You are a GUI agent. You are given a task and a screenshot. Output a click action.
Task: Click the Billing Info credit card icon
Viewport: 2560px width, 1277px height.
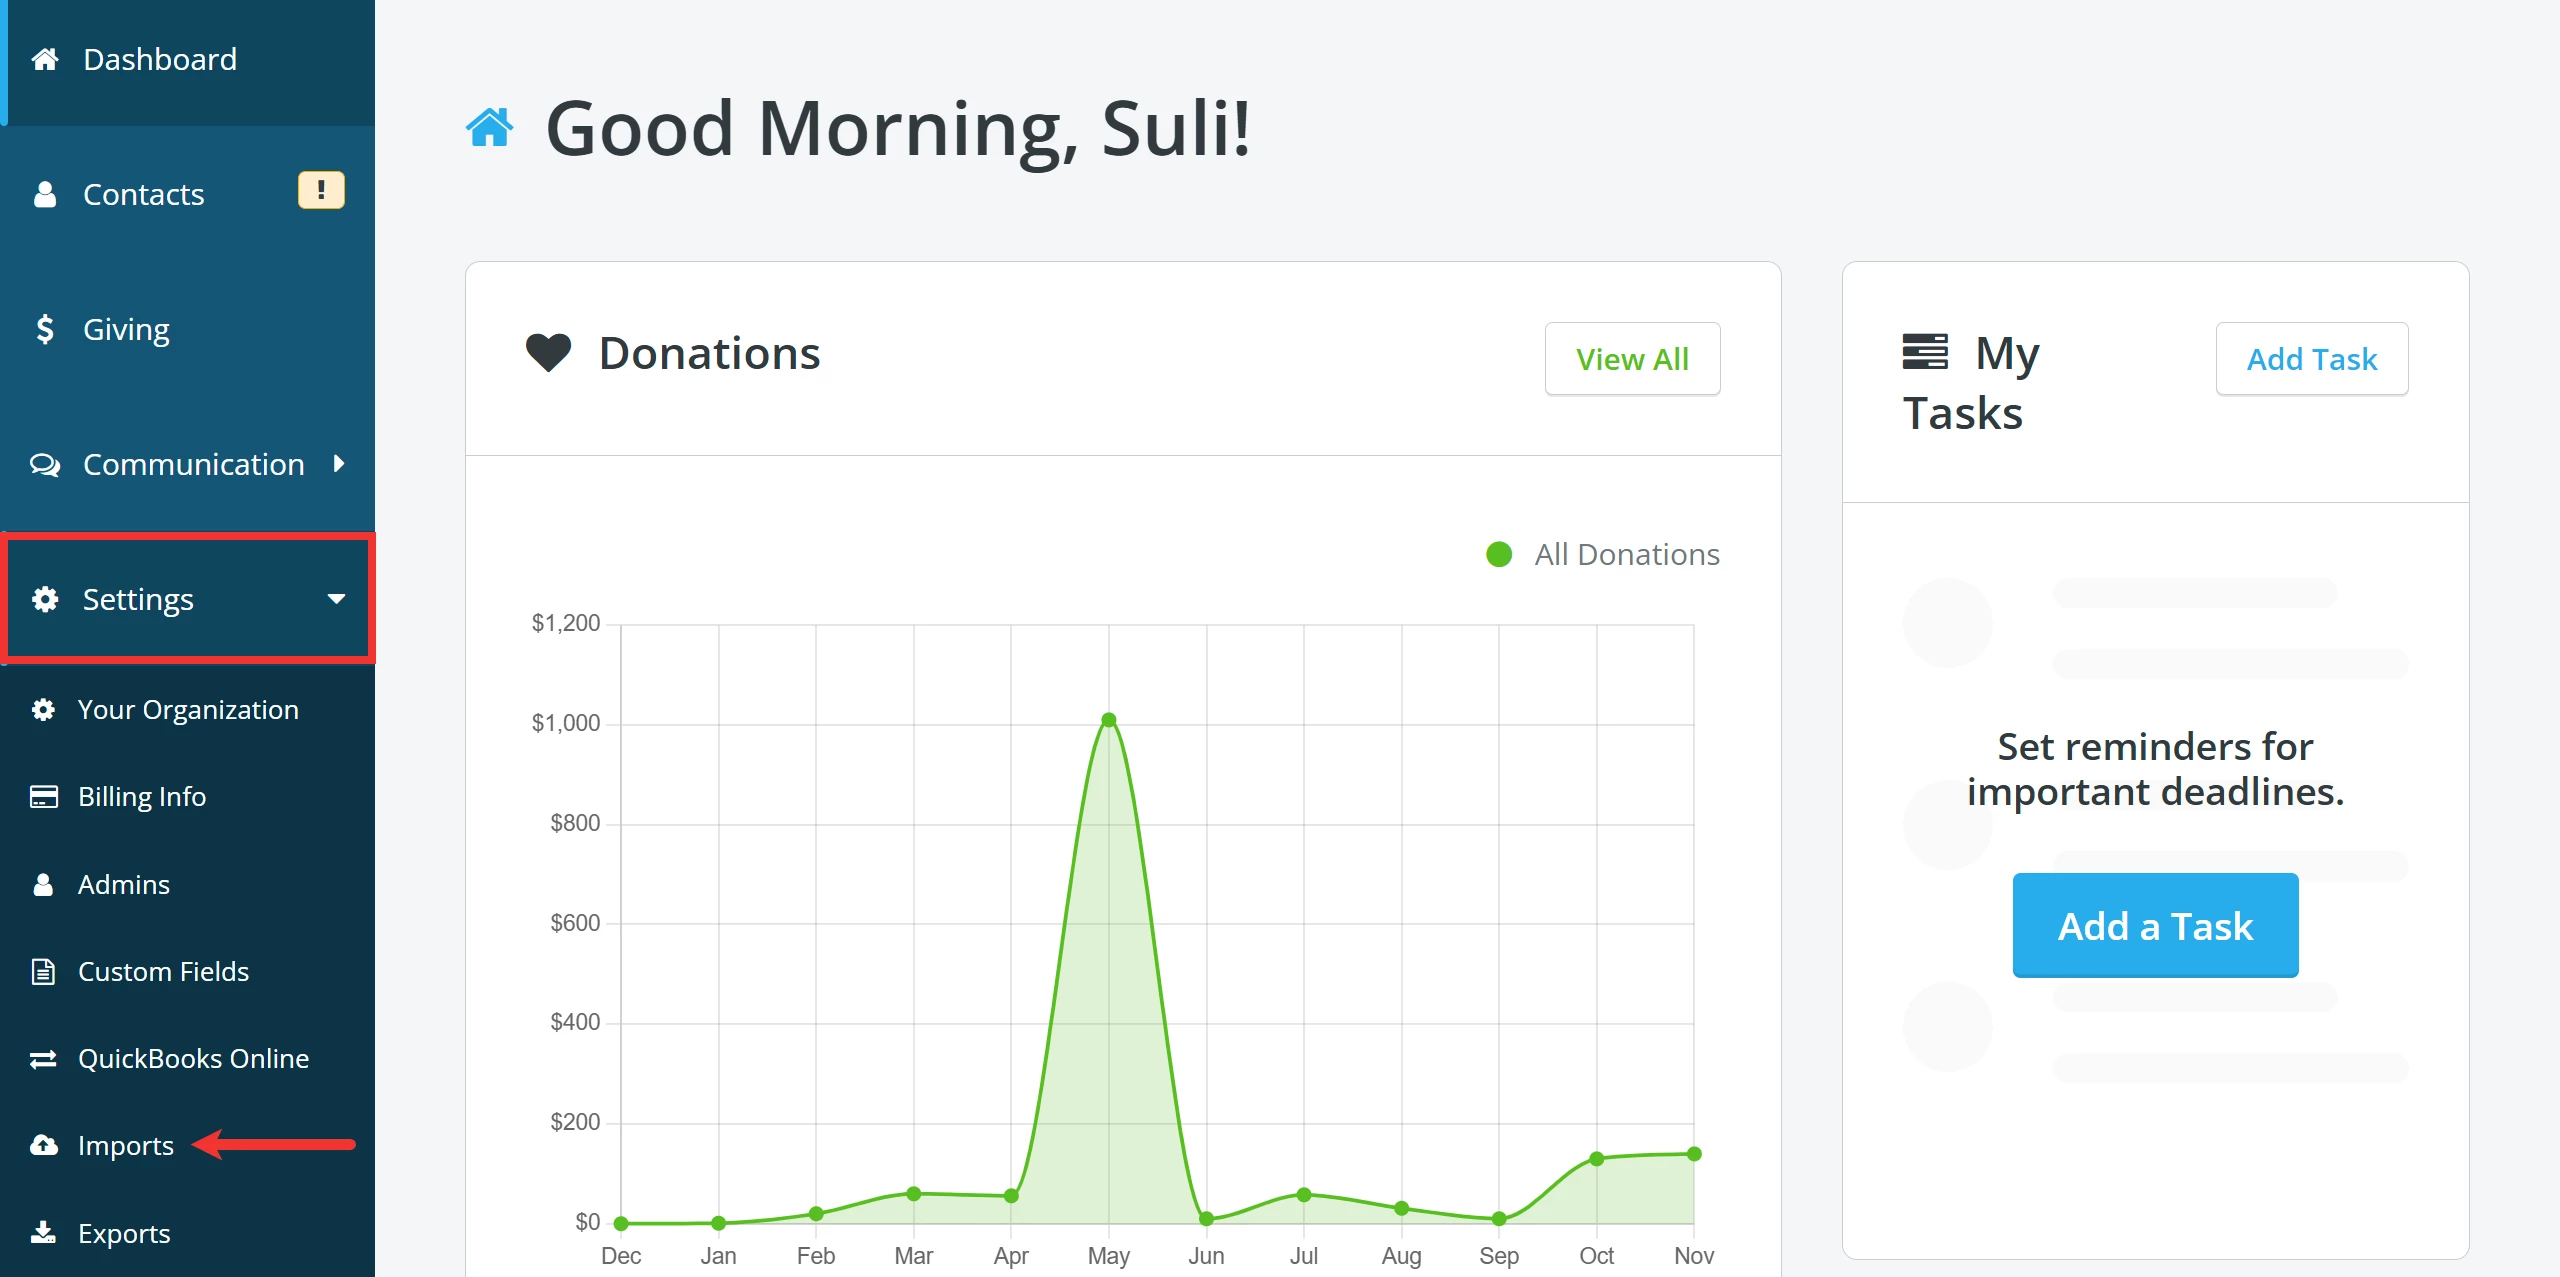(x=44, y=797)
